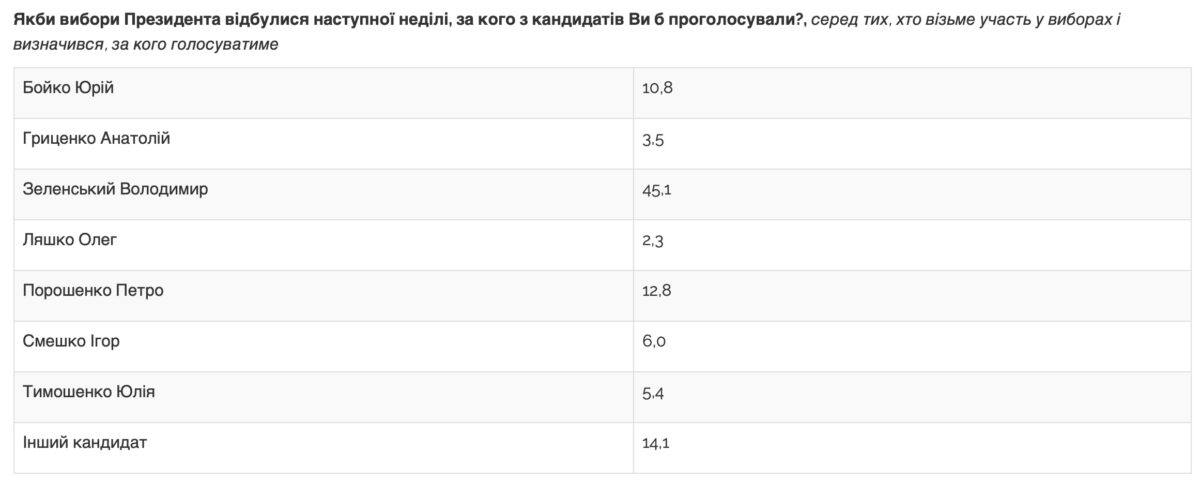The height and width of the screenshot is (481, 1200).
Task: Click the 6,0 value for Смешко
Action: point(654,342)
